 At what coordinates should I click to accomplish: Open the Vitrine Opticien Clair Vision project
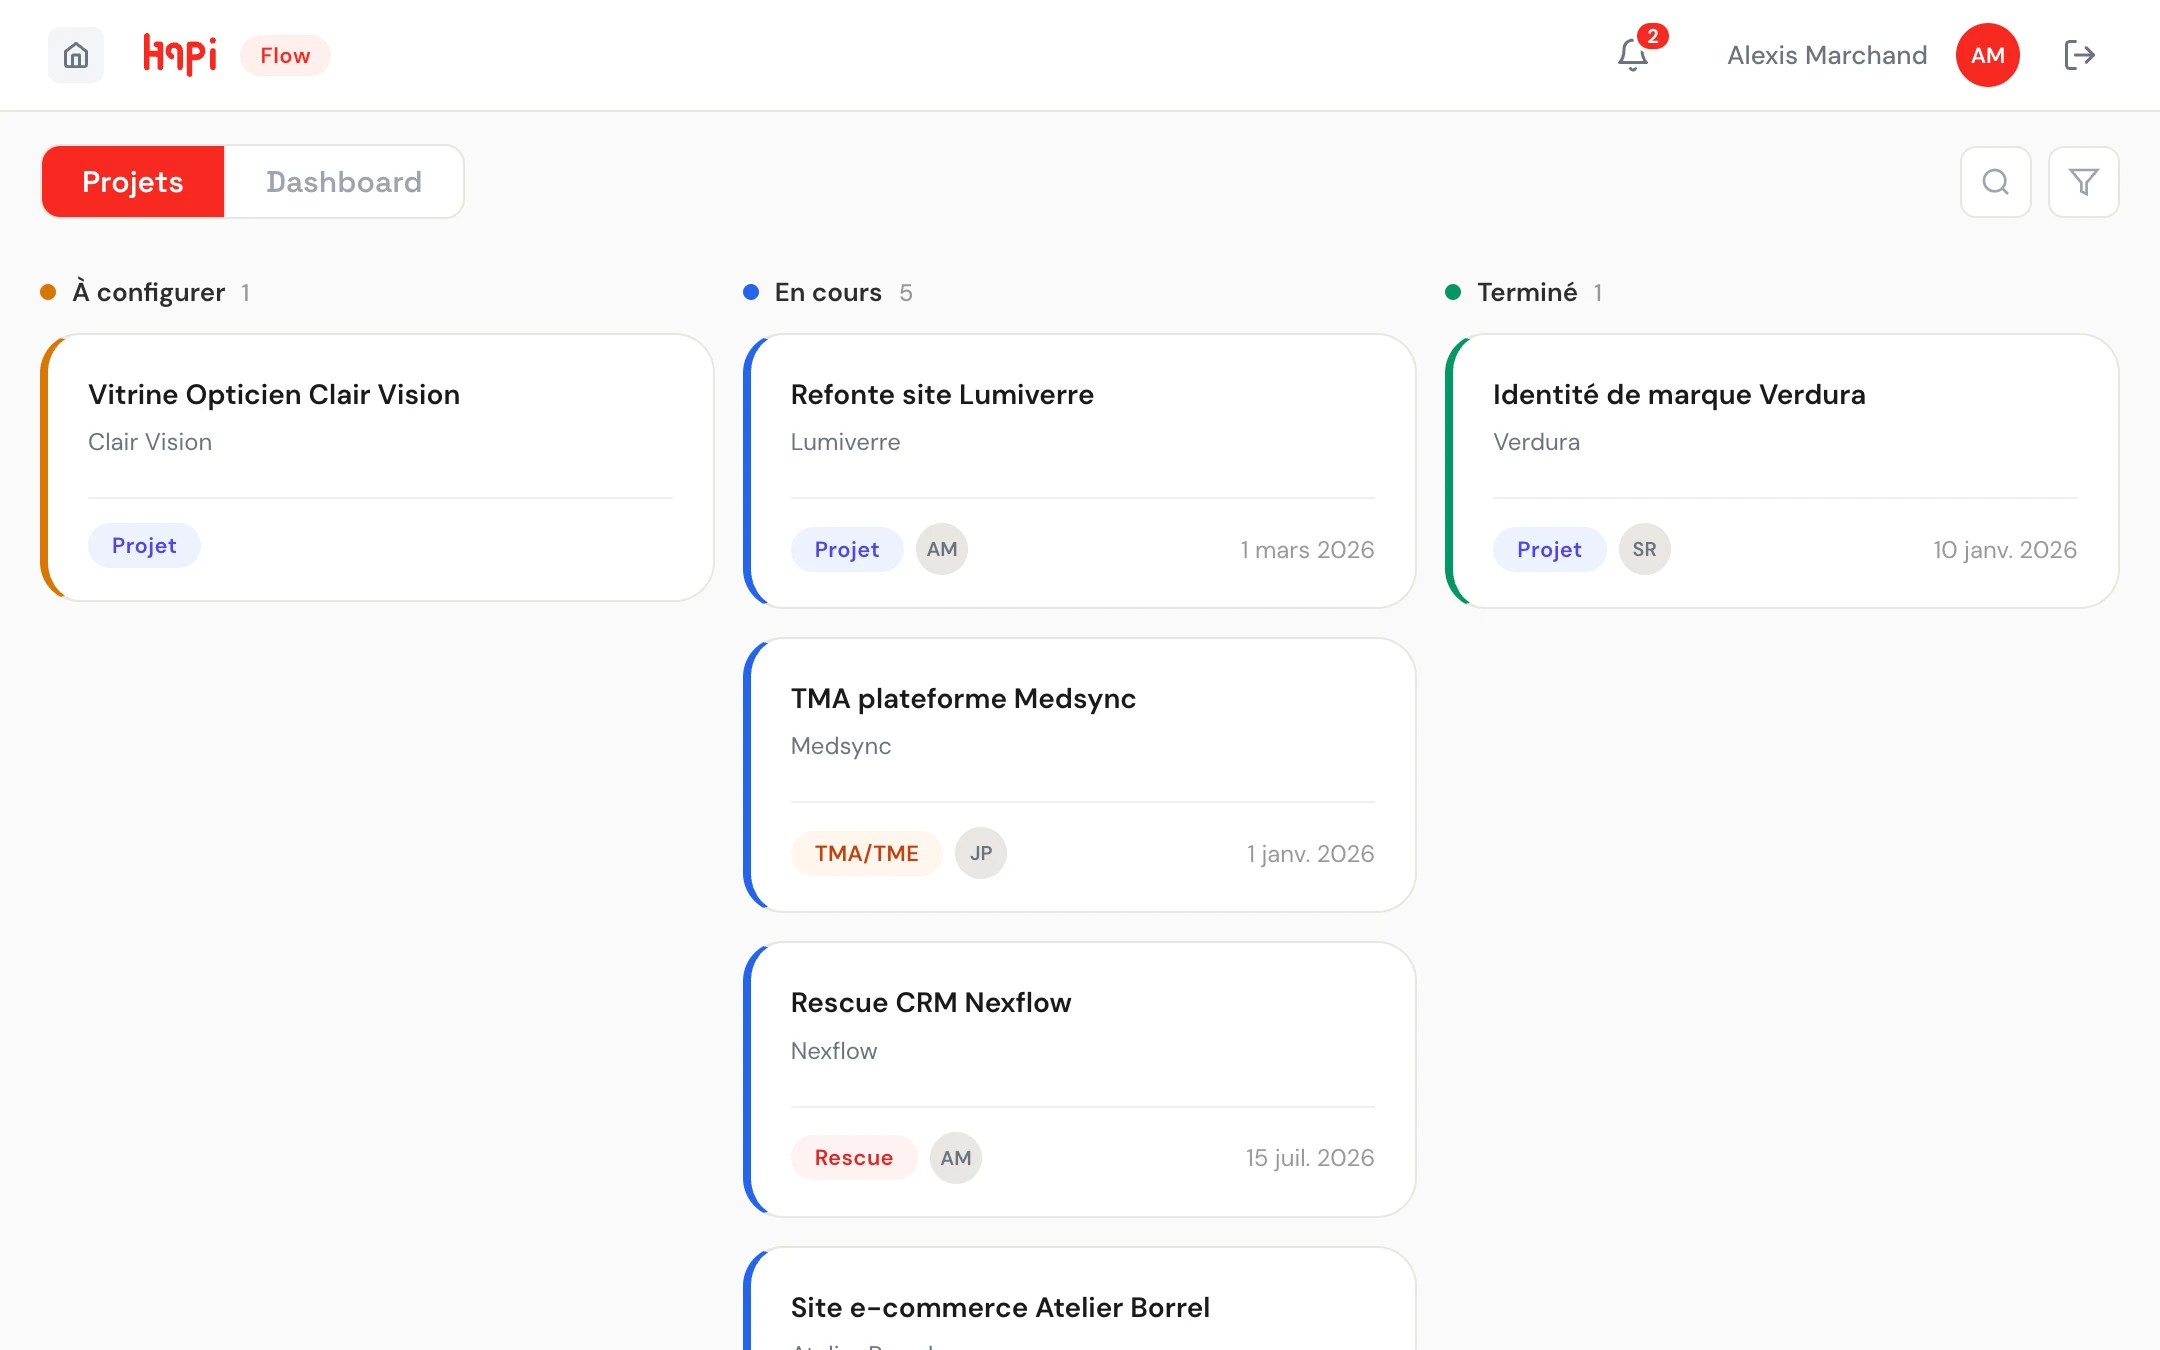378,467
